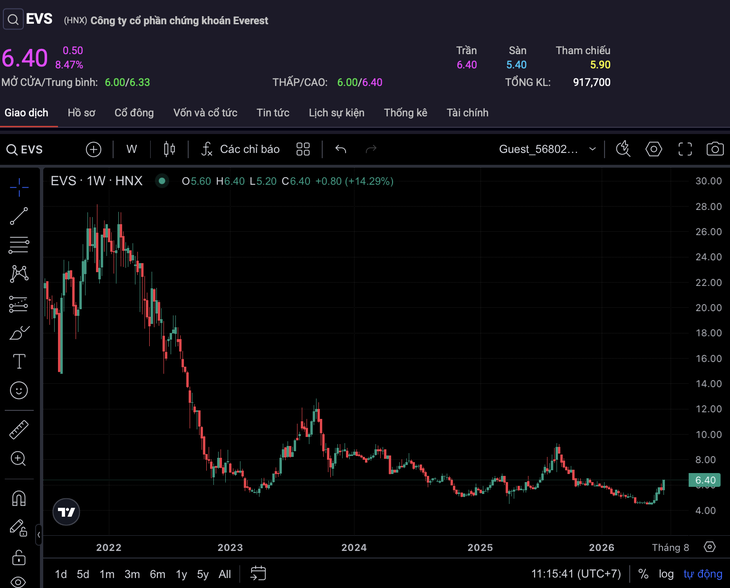
Task: Click the TradingView logo badge
Action: pos(66,512)
